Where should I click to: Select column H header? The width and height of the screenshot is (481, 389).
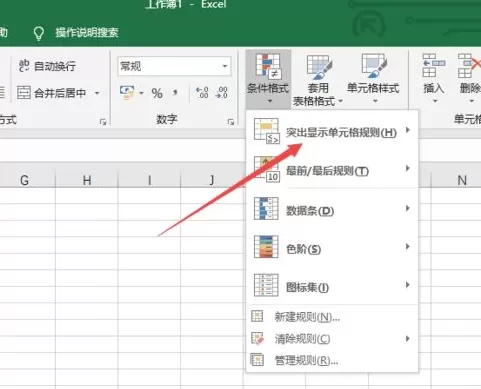pyautogui.click(x=87, y=180)
